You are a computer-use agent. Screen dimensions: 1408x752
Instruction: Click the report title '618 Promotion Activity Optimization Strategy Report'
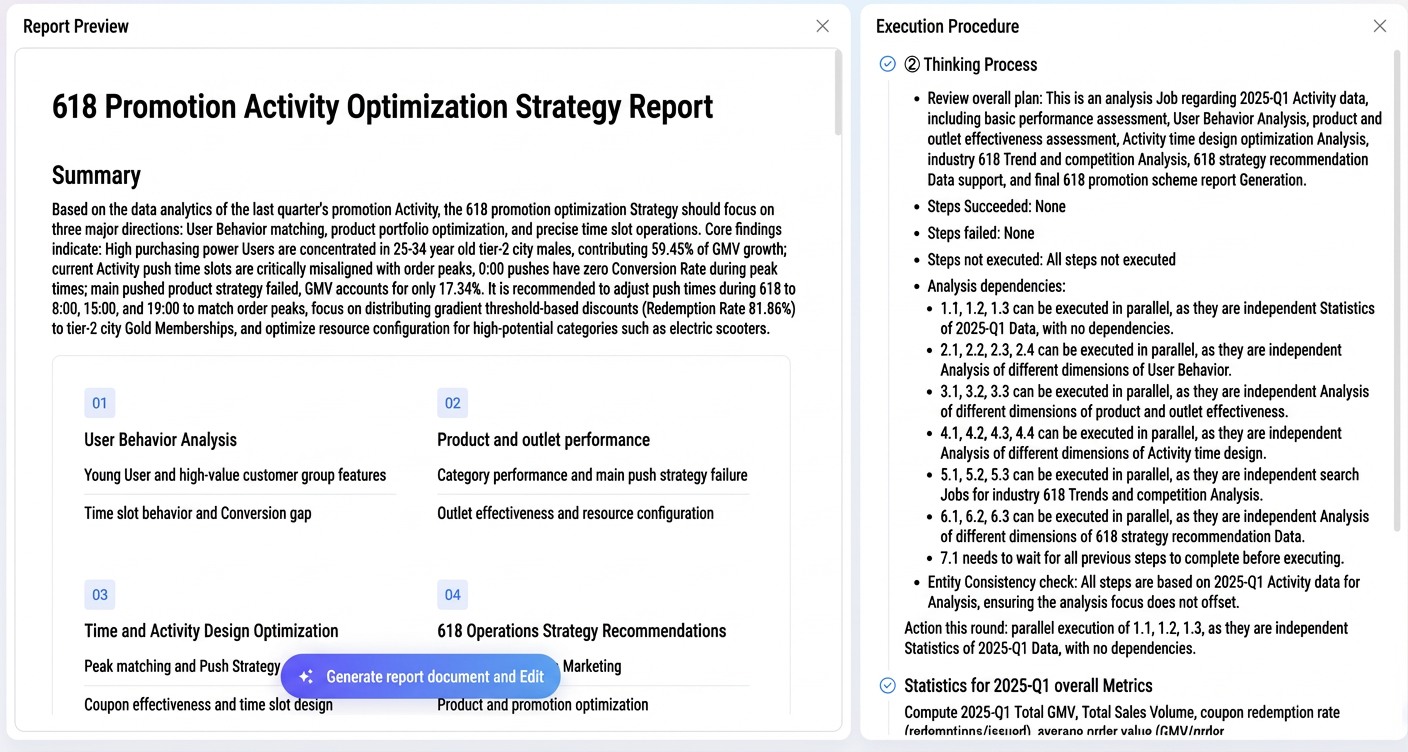coord(383,106)
